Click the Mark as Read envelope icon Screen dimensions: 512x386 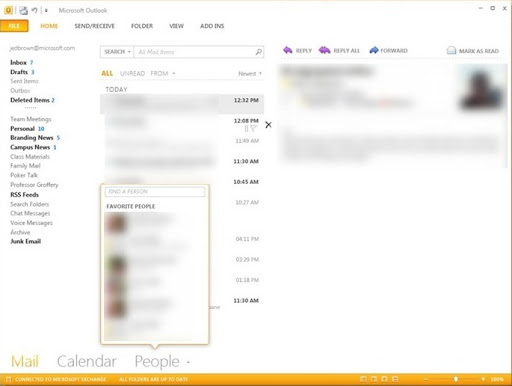[451, 51]
